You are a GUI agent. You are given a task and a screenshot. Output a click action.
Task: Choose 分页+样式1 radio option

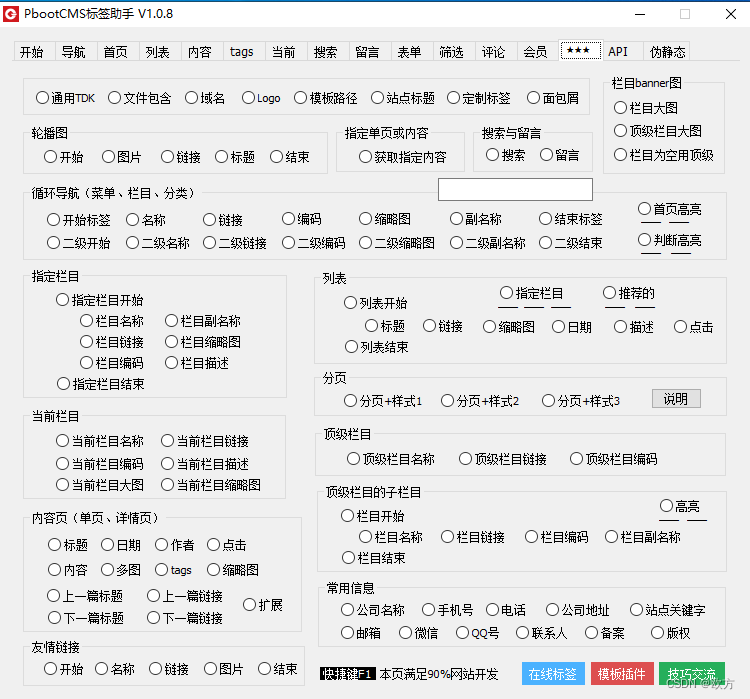(x=383, y=401)
